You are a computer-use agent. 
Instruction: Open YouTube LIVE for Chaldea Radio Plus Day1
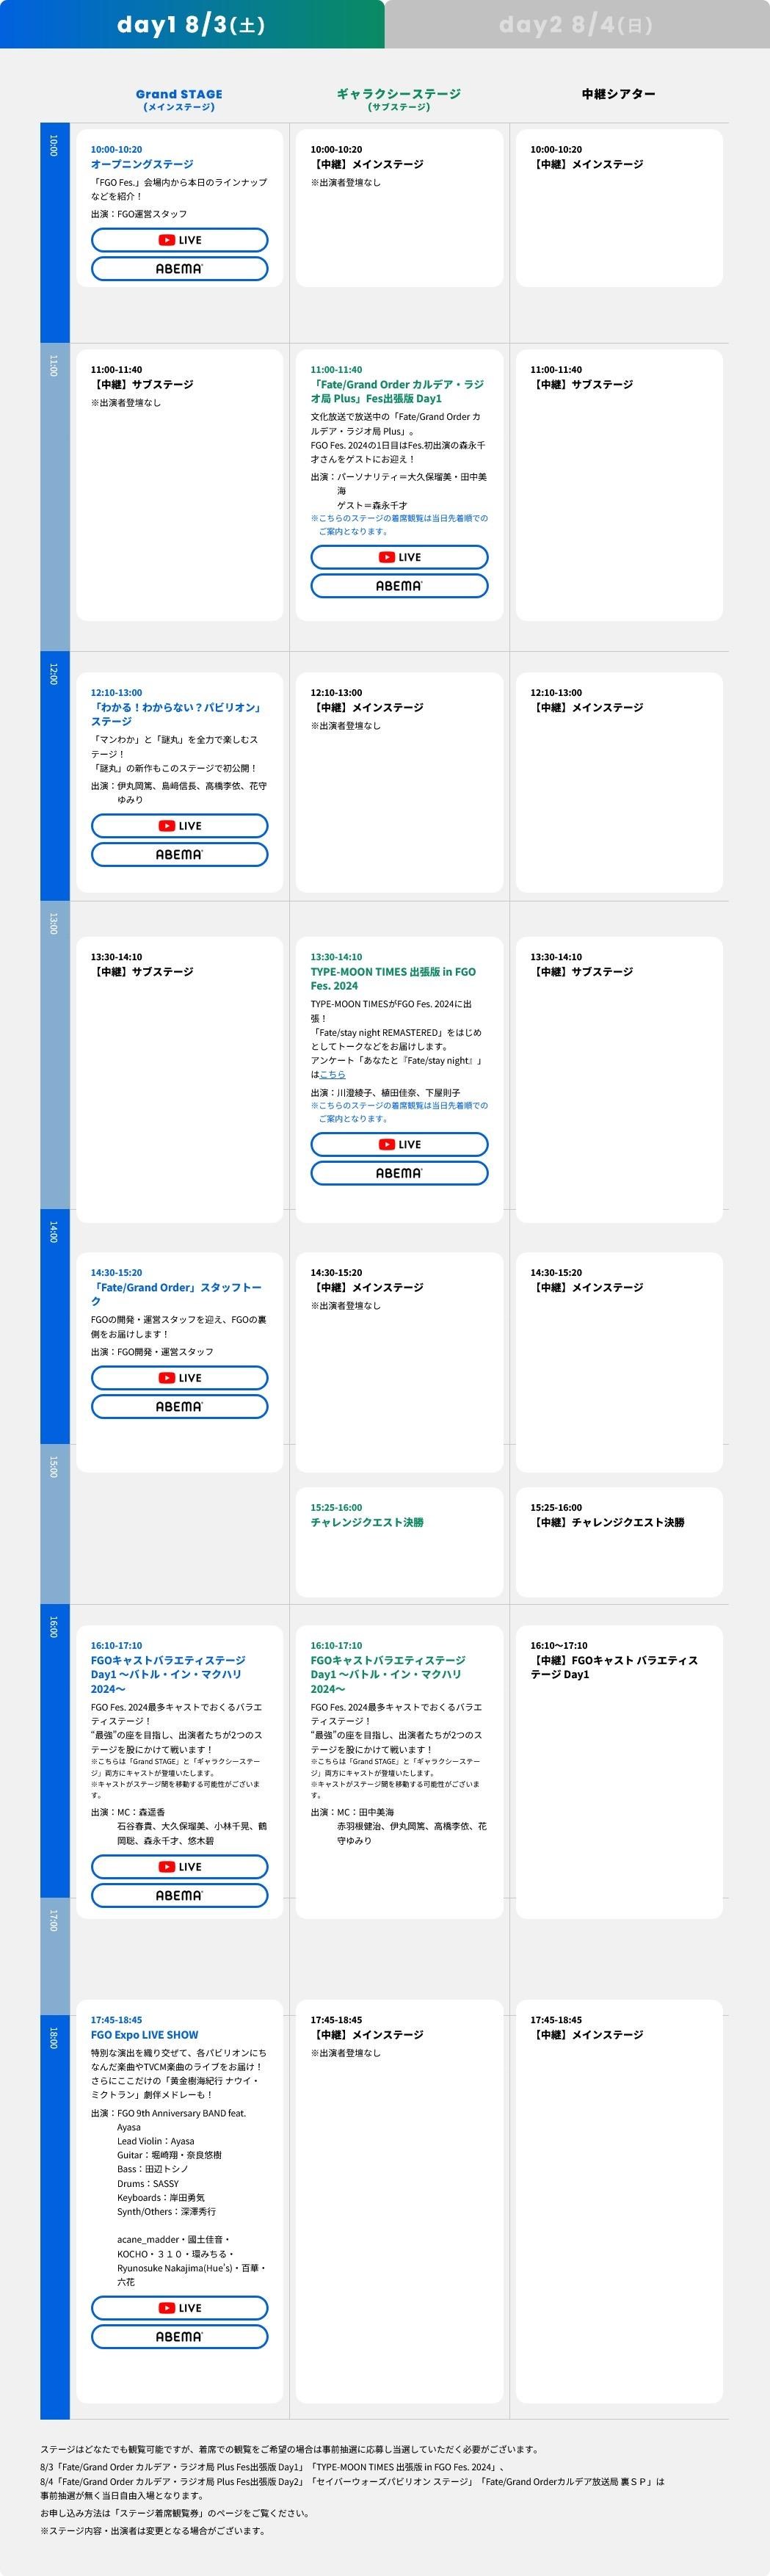click(399, 557)
